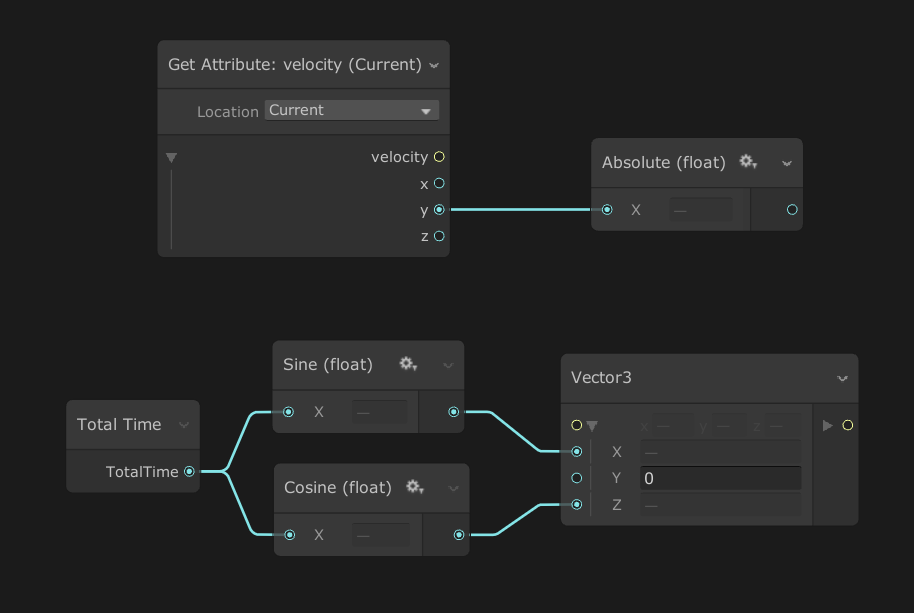
Task: Click the y output port on Get Attribute
Action: click(x=437, y=210)
